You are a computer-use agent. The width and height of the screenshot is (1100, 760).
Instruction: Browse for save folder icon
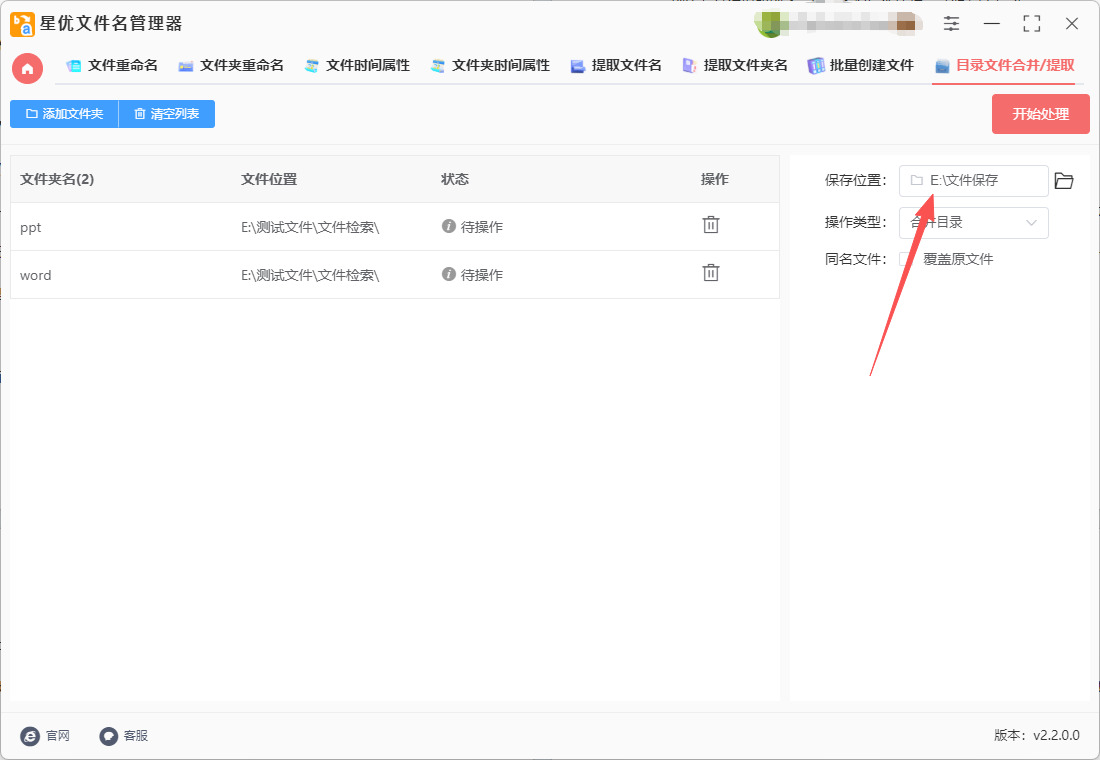click(x=1064, y=180)
